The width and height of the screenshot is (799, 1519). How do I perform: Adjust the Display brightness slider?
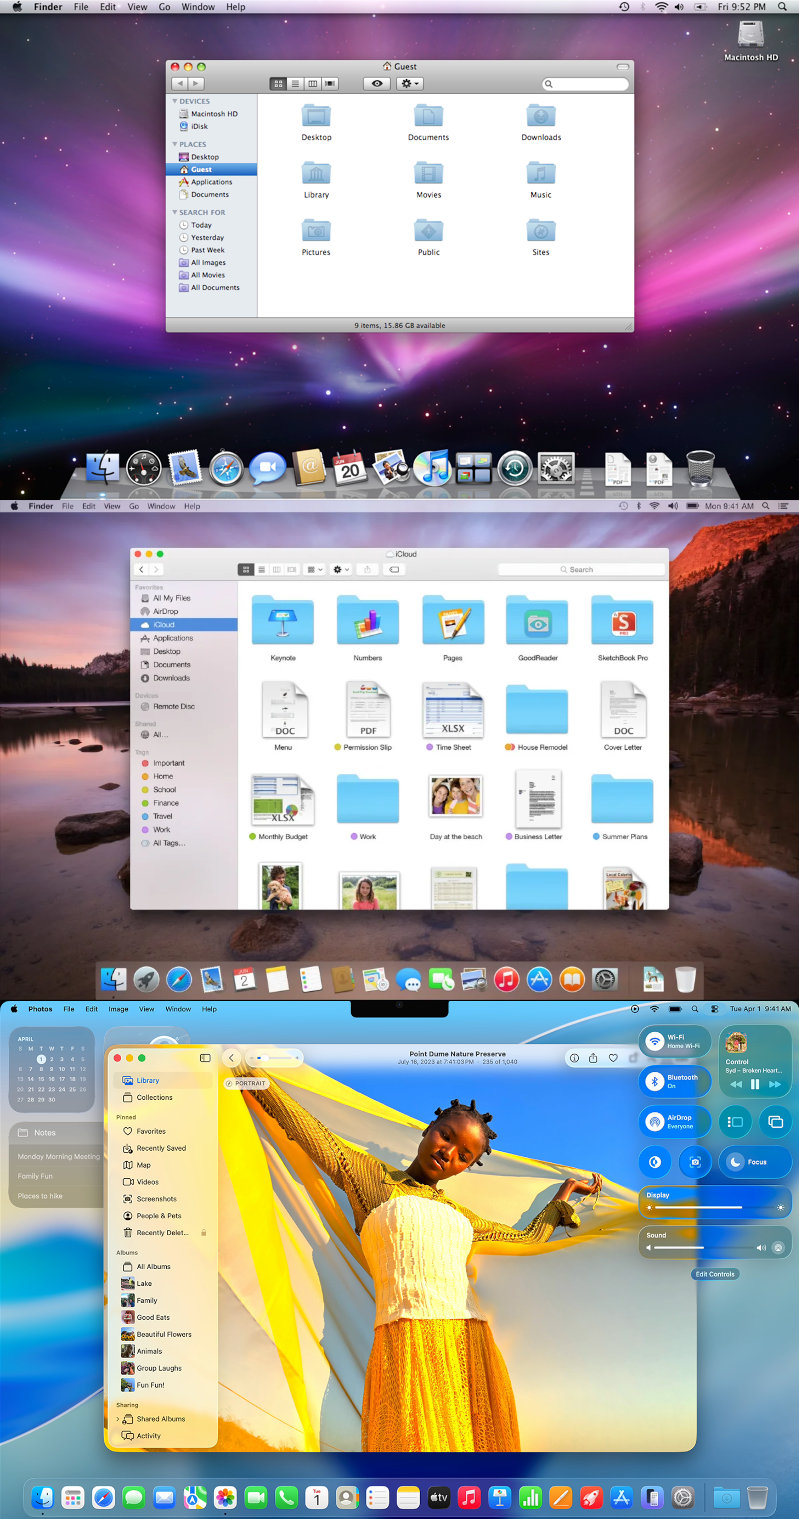[715, 1207]
